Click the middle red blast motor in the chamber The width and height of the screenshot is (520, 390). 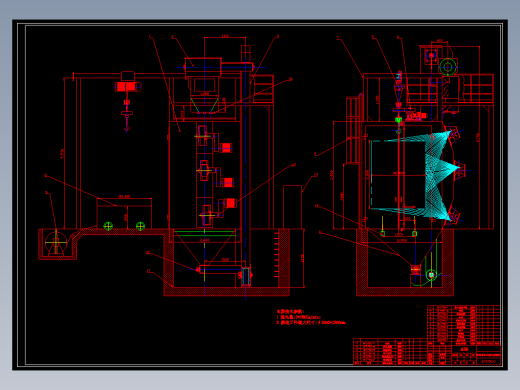coord(228,182)
